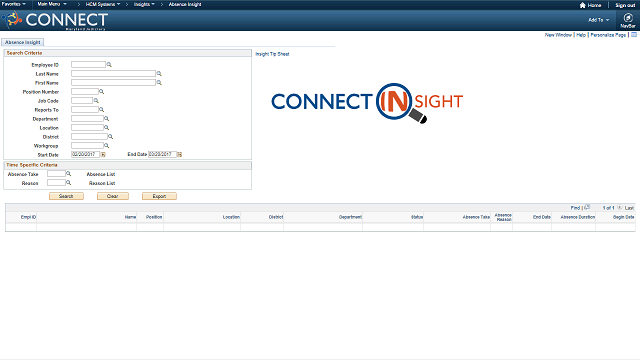Open First Name lookup magnifier
The image size is (640, 360).
coord(159,82)
